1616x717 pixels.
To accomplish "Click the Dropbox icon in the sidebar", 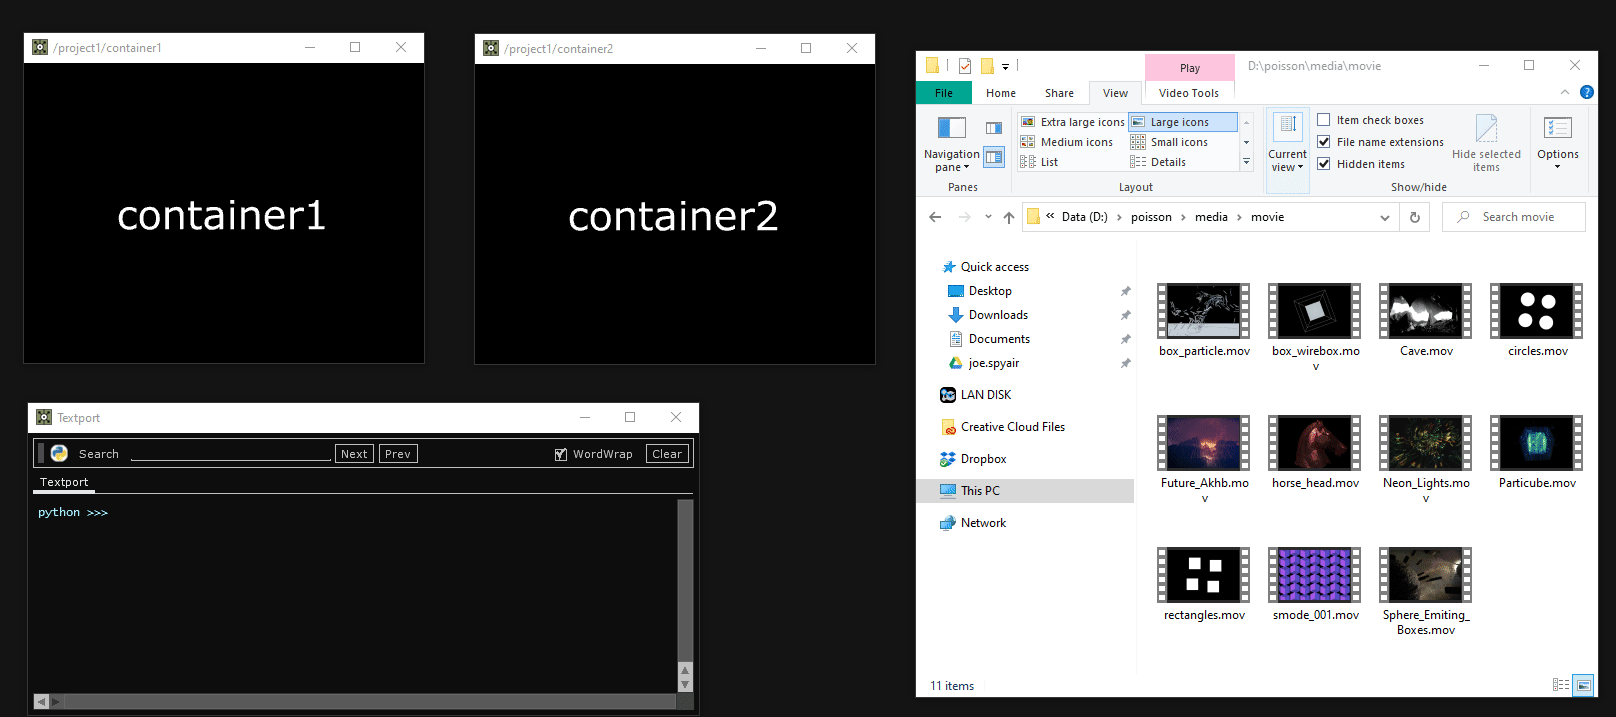I will [947, 459].
